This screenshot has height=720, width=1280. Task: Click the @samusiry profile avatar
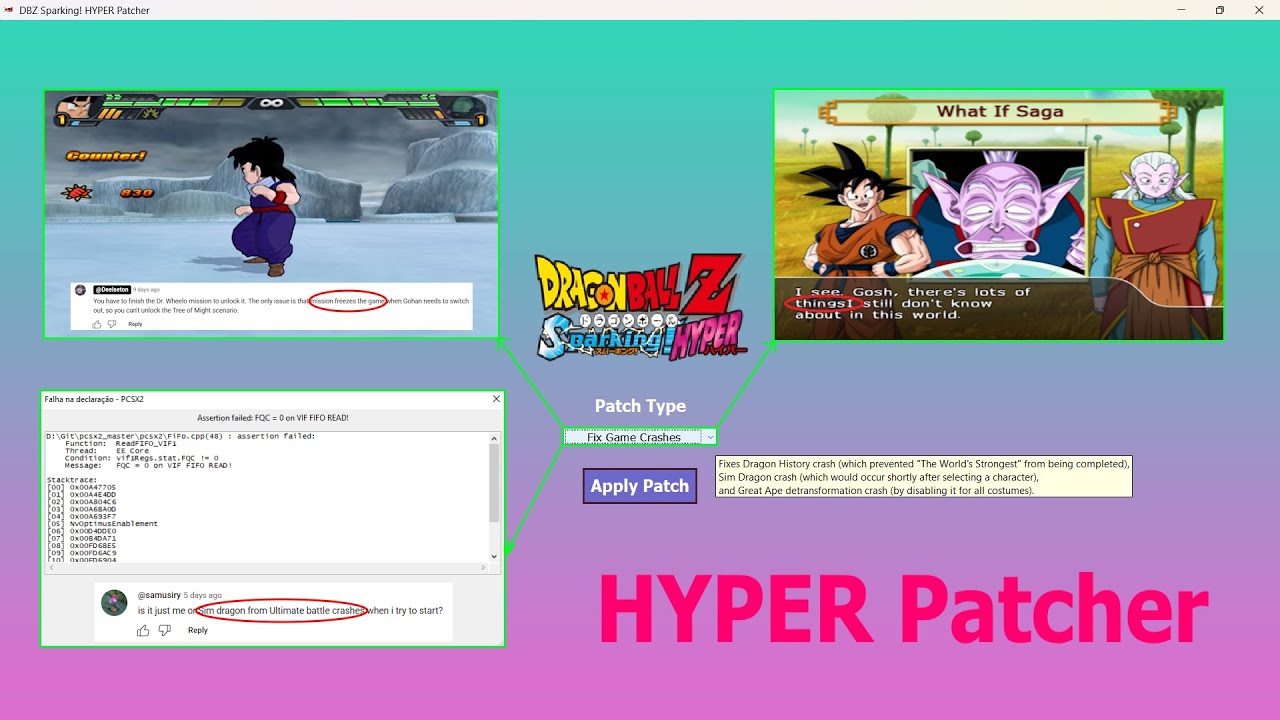114,603
